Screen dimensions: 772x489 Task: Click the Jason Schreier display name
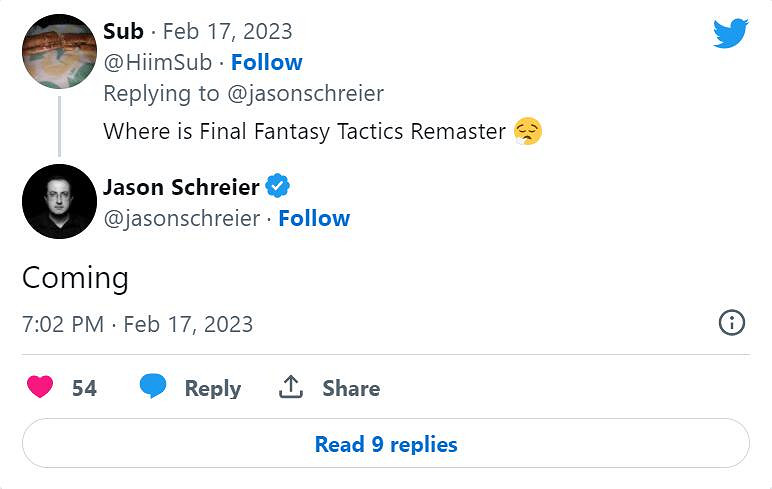pos(181,187)
